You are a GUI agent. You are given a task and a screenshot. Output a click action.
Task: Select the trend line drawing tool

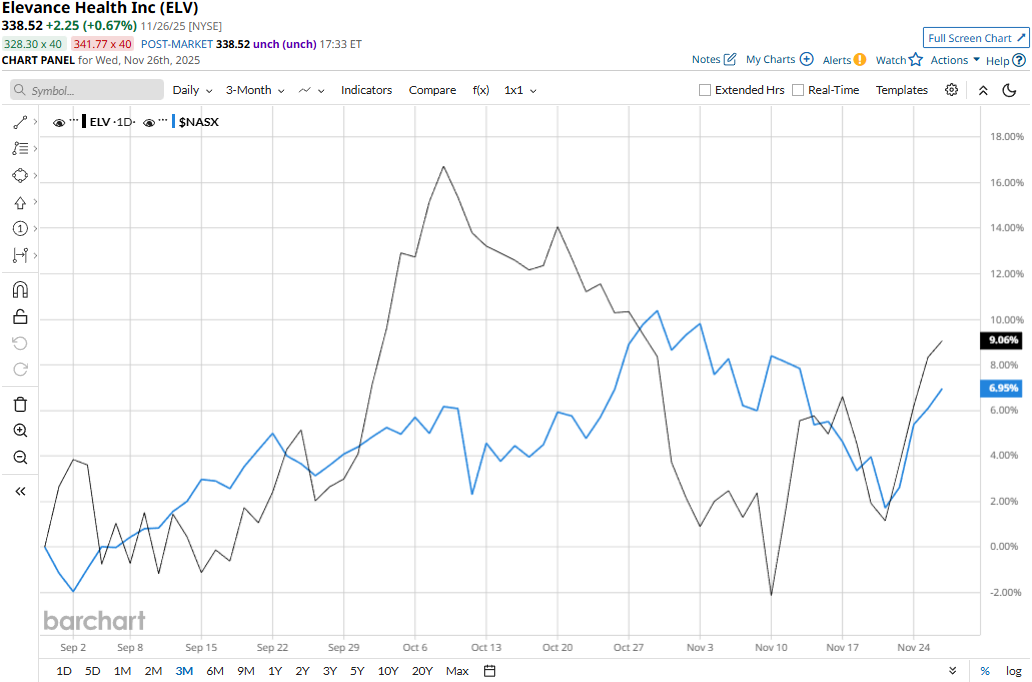20,122
